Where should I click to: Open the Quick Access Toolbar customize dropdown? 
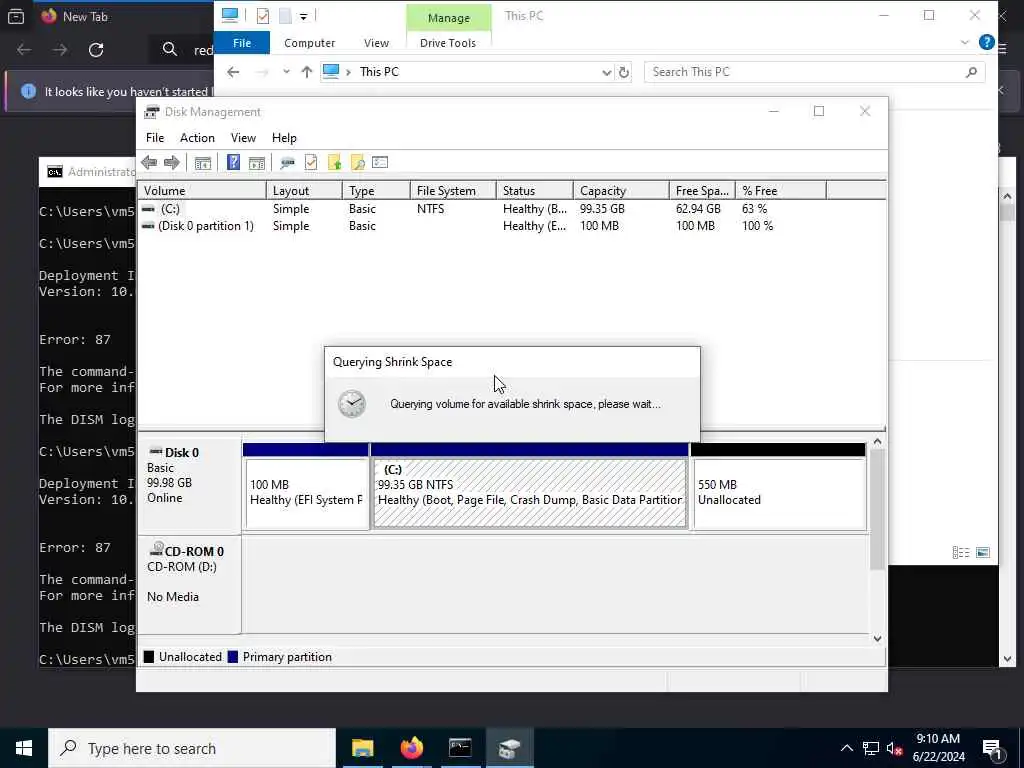(304, 16)
